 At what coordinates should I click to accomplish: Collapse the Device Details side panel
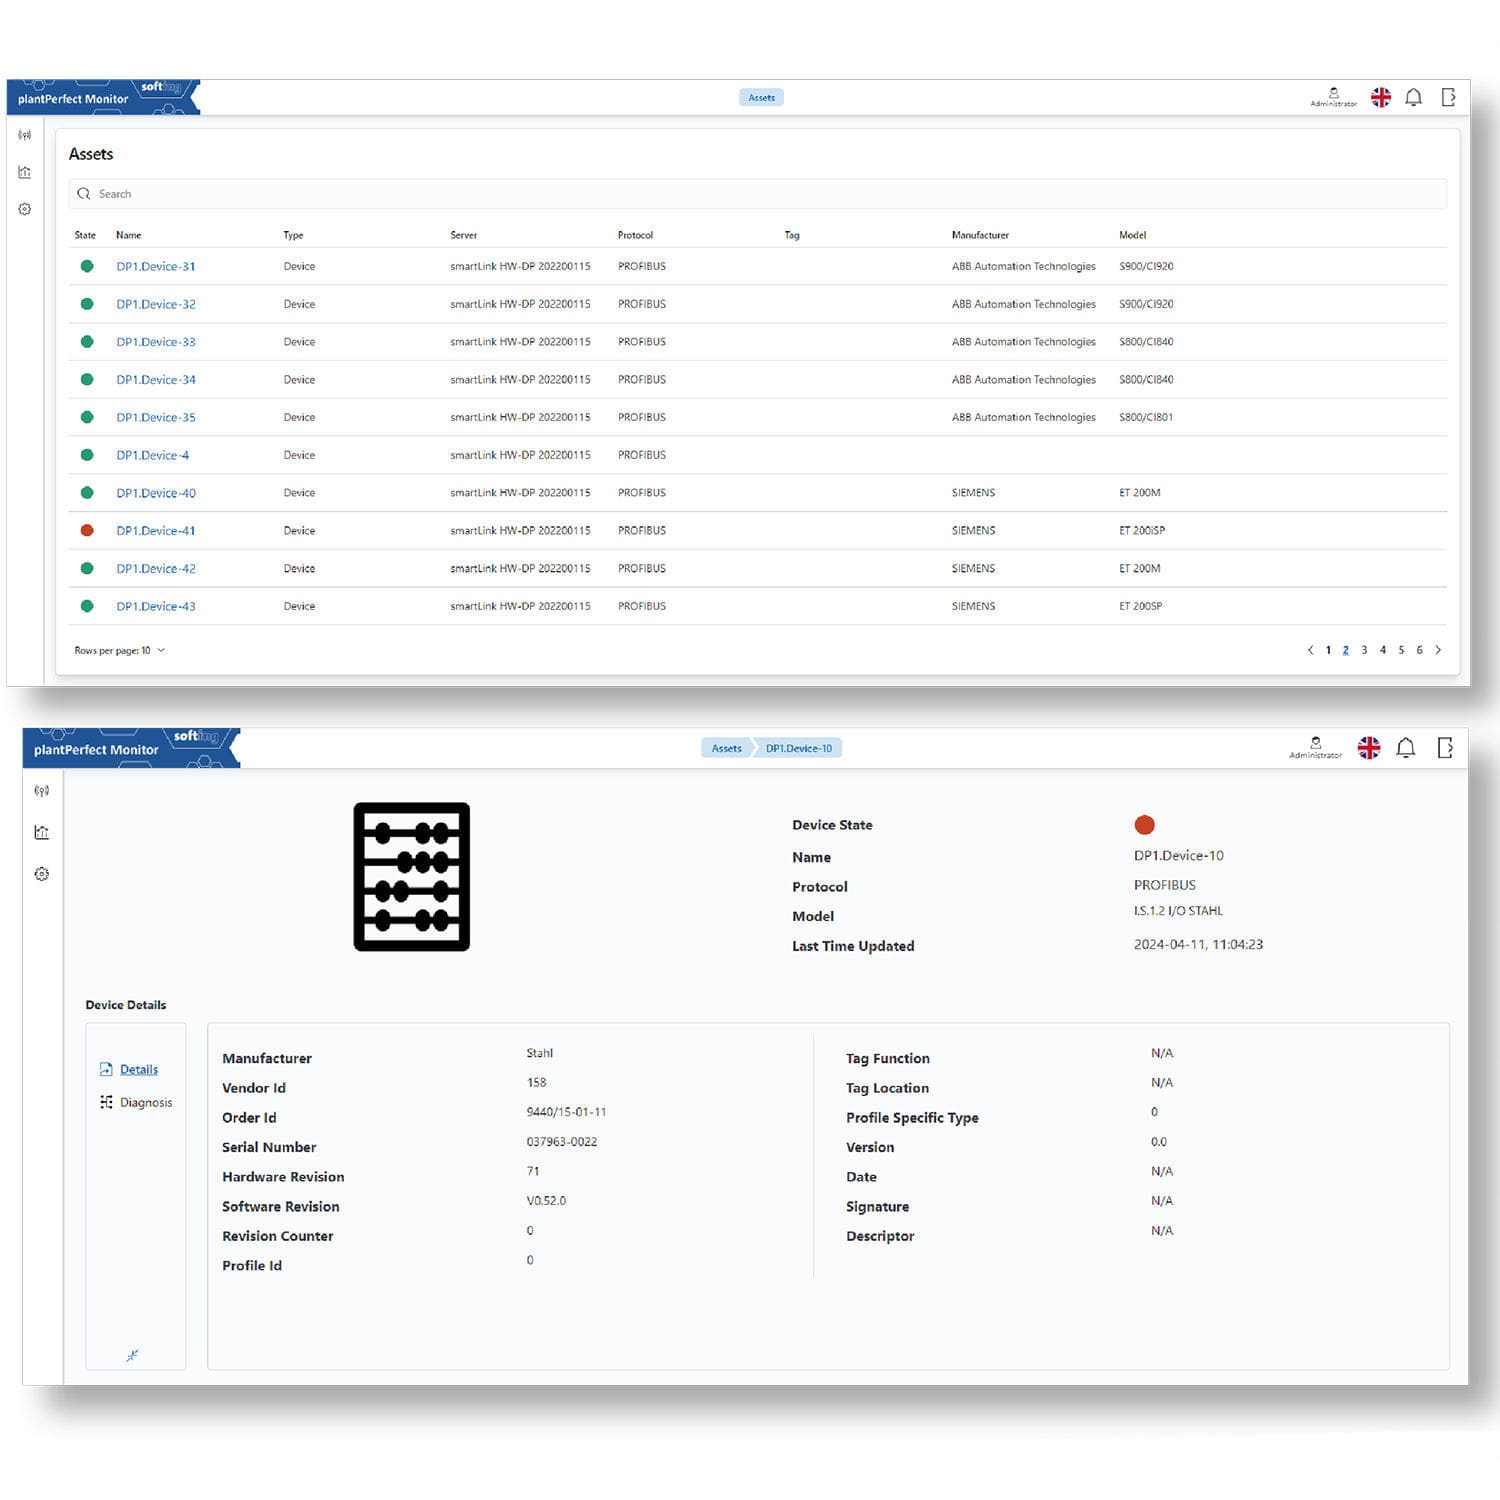coord(132,1355)
